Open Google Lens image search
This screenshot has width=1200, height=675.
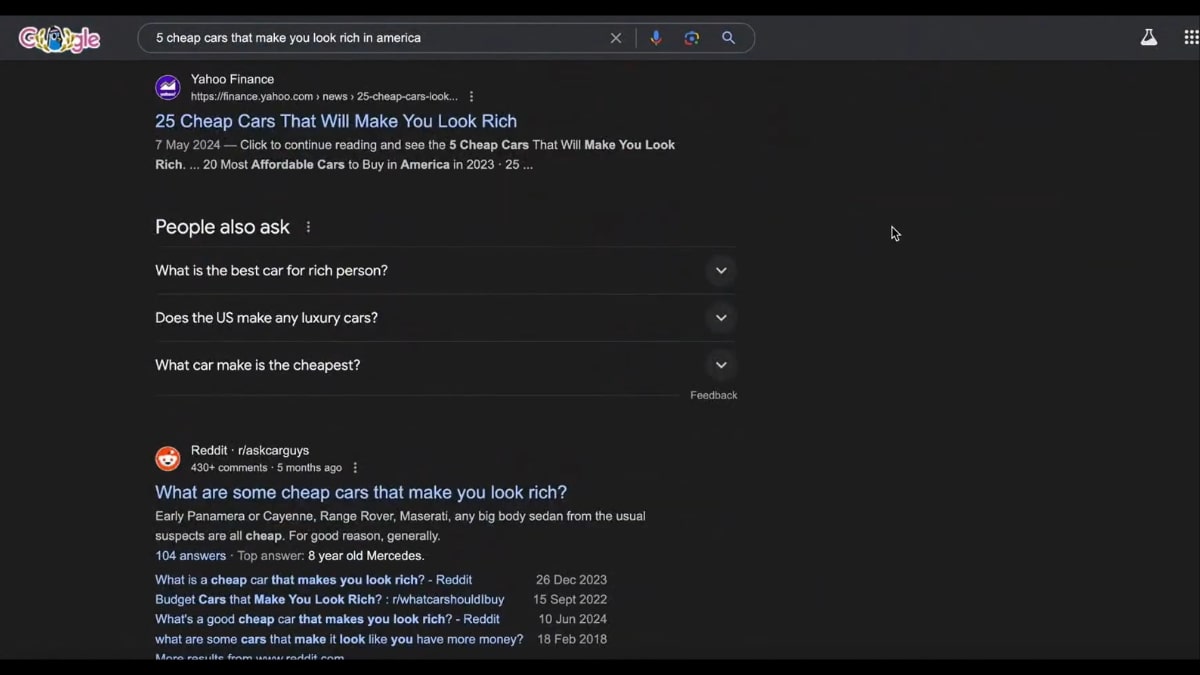(692, 38)
